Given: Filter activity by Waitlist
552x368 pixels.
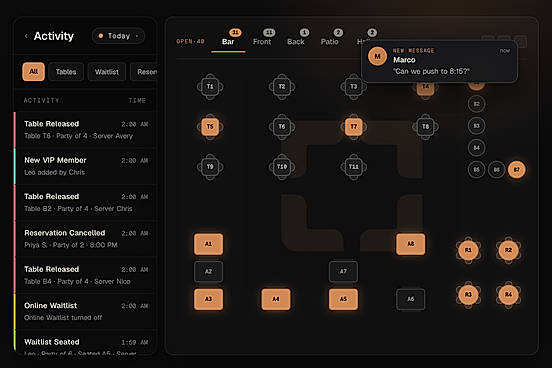Looking at the screenshot, I should (106, 72).
